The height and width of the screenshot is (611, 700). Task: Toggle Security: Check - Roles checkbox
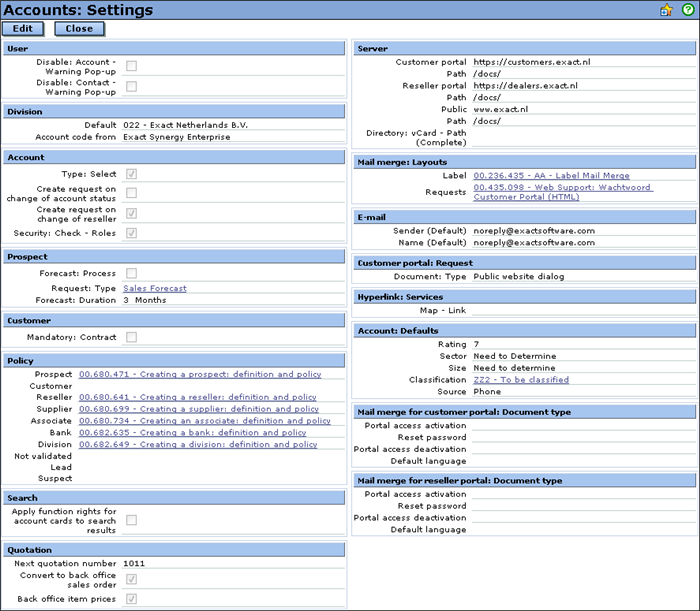click(x=131, y=233)
